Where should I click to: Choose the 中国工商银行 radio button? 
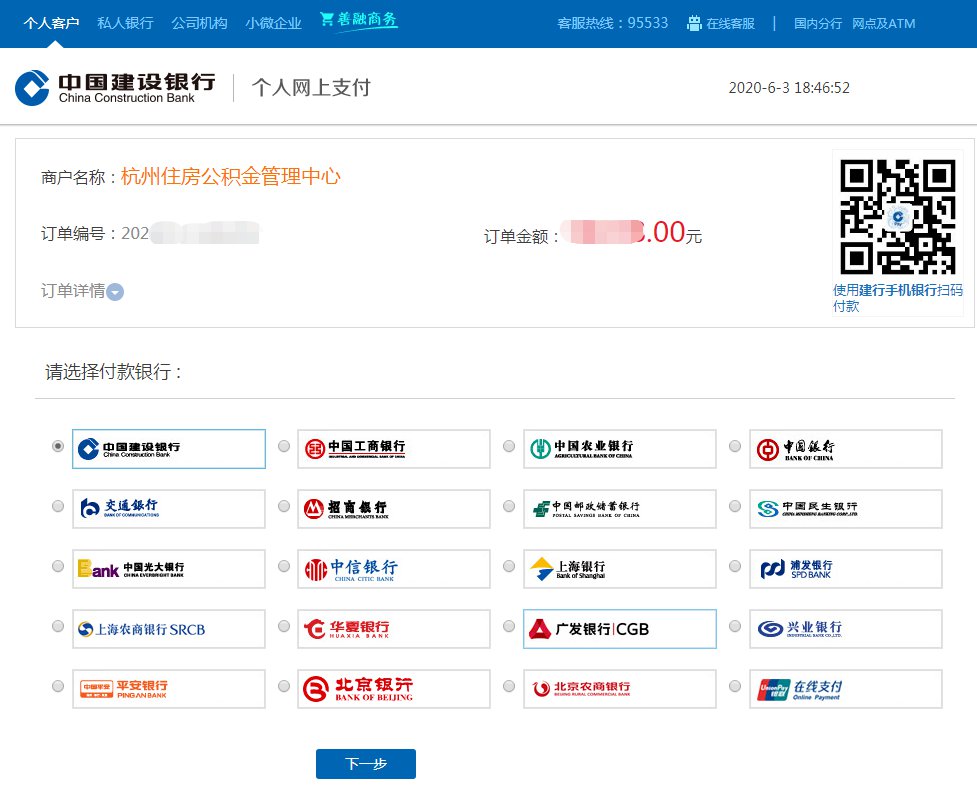click(x=284, y=446)
